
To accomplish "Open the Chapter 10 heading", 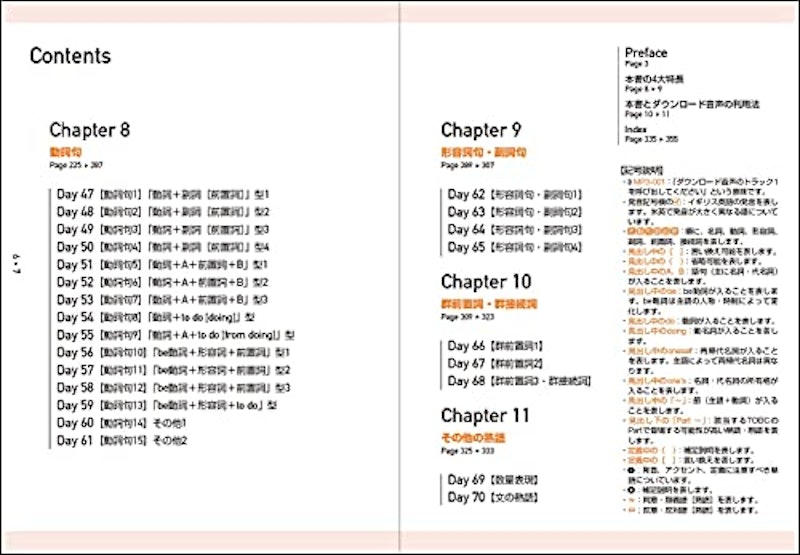I will tap(486, 282).
